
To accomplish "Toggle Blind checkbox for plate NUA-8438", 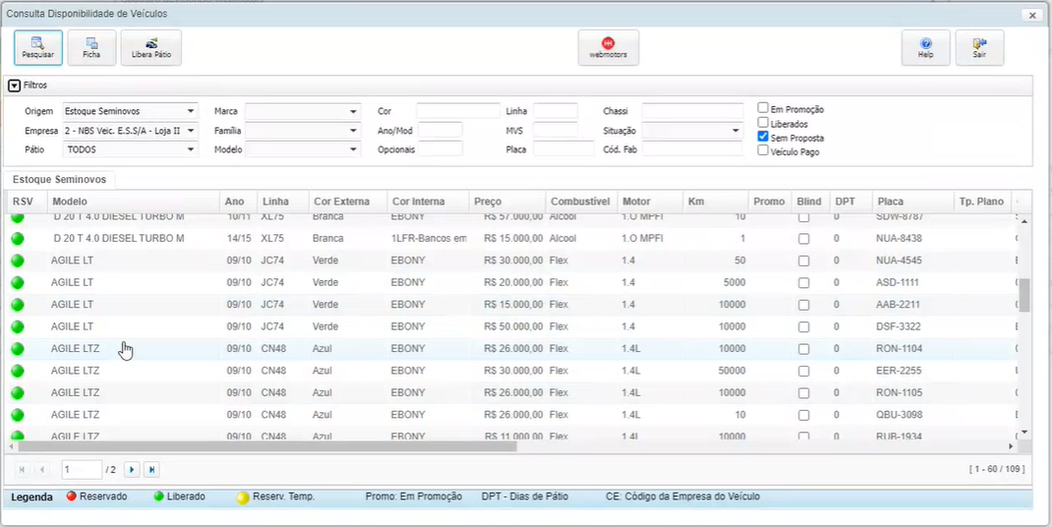I will point(804,239).
